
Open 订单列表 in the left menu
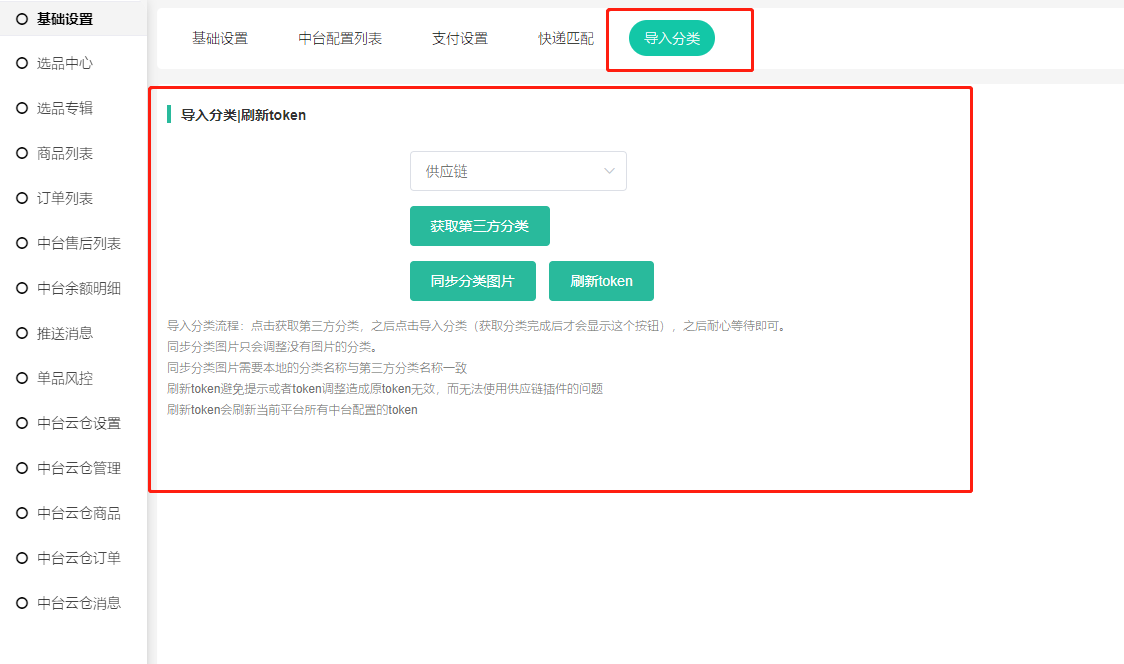[x=65, y=198]
